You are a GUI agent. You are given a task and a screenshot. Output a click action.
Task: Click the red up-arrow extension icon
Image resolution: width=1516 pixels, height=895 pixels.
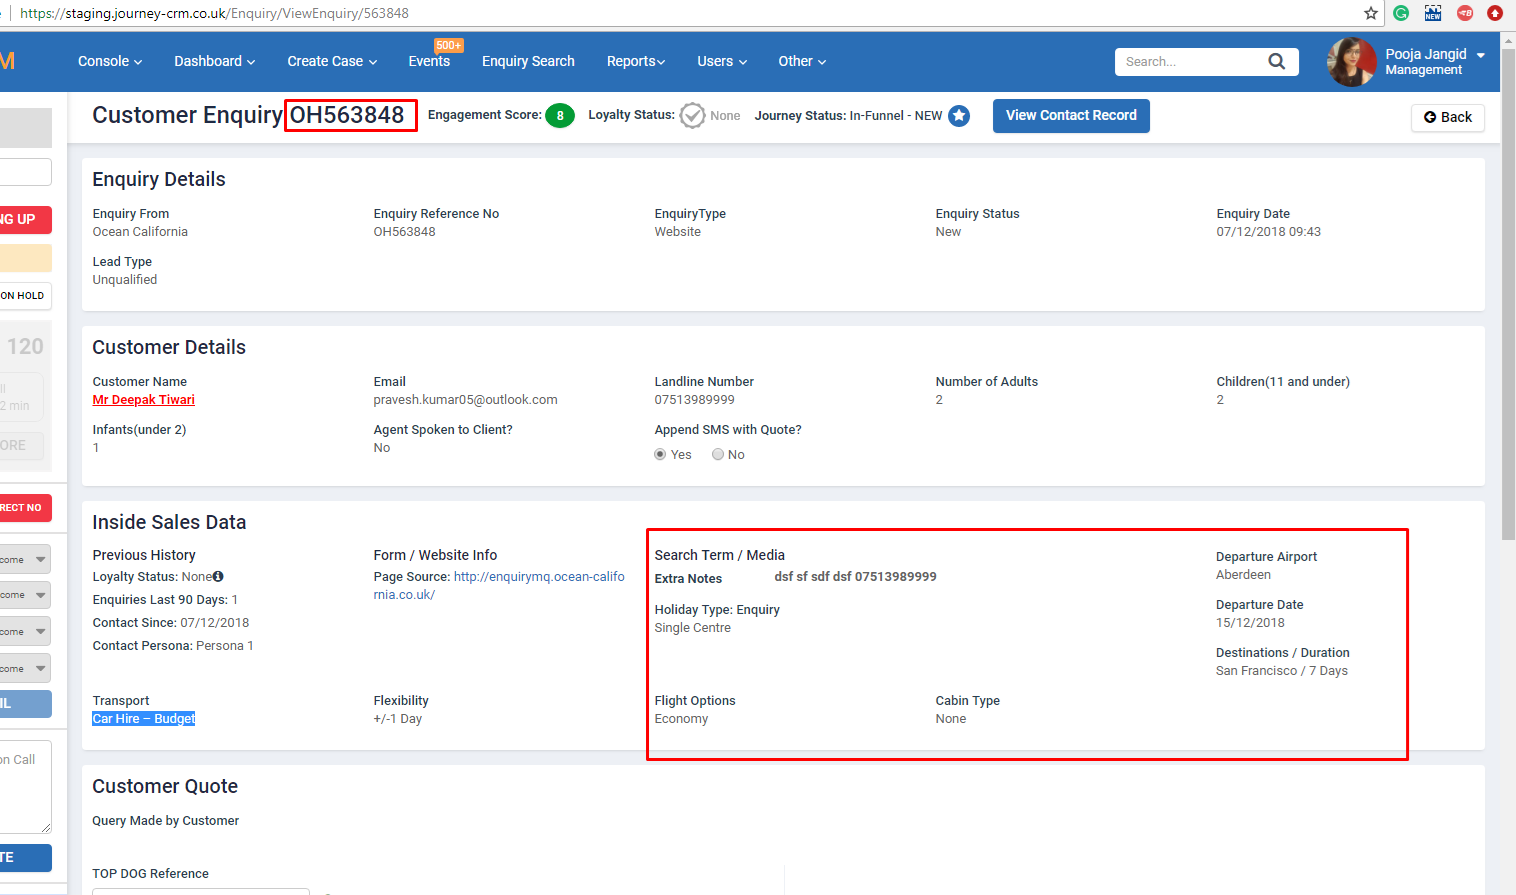click(1495, 13)
